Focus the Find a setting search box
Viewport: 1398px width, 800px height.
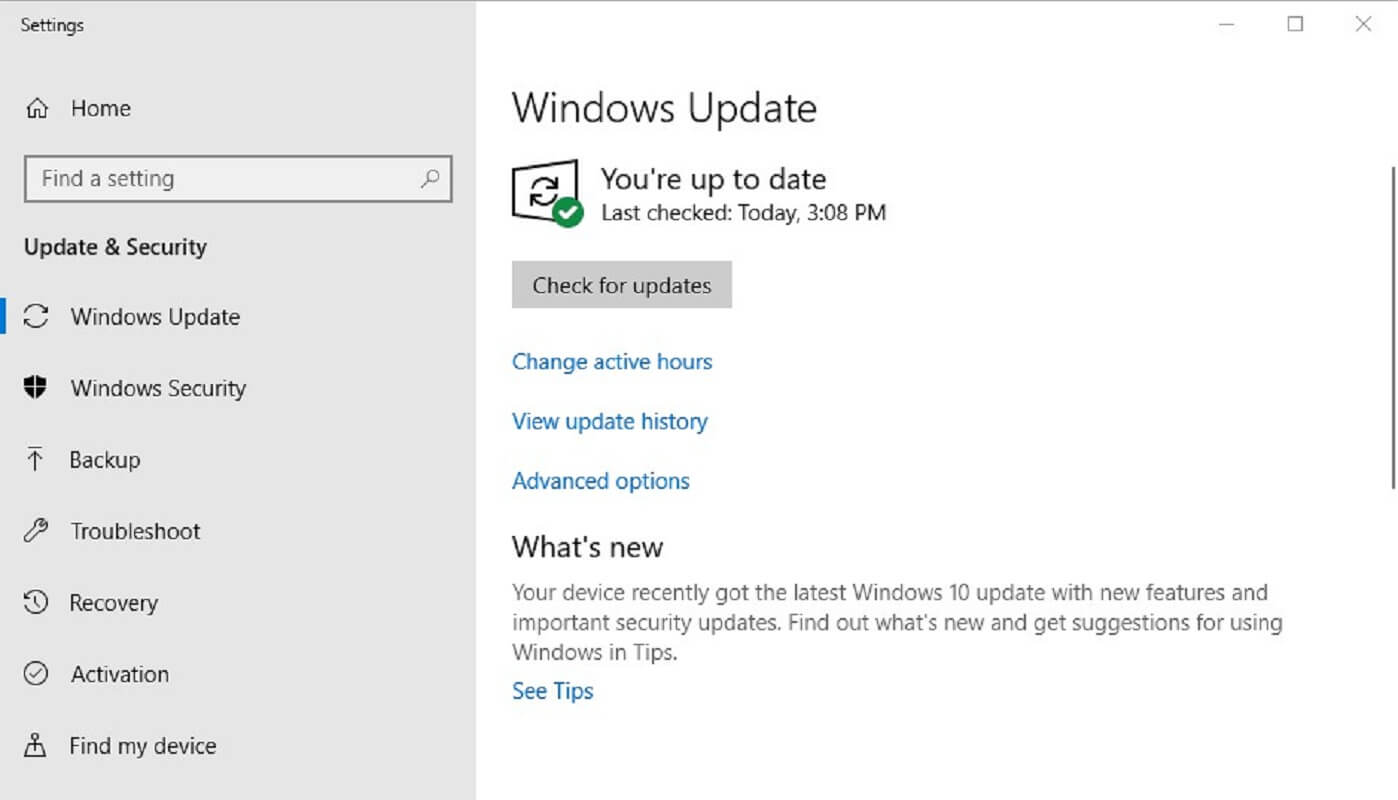[238, 179]
